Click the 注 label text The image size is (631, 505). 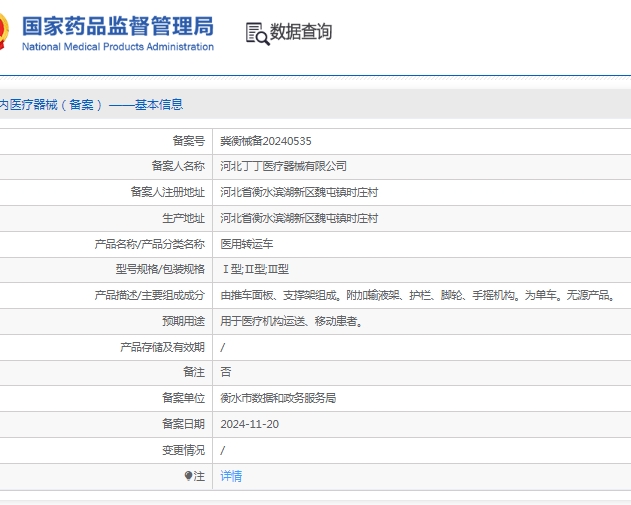(199, 476)
